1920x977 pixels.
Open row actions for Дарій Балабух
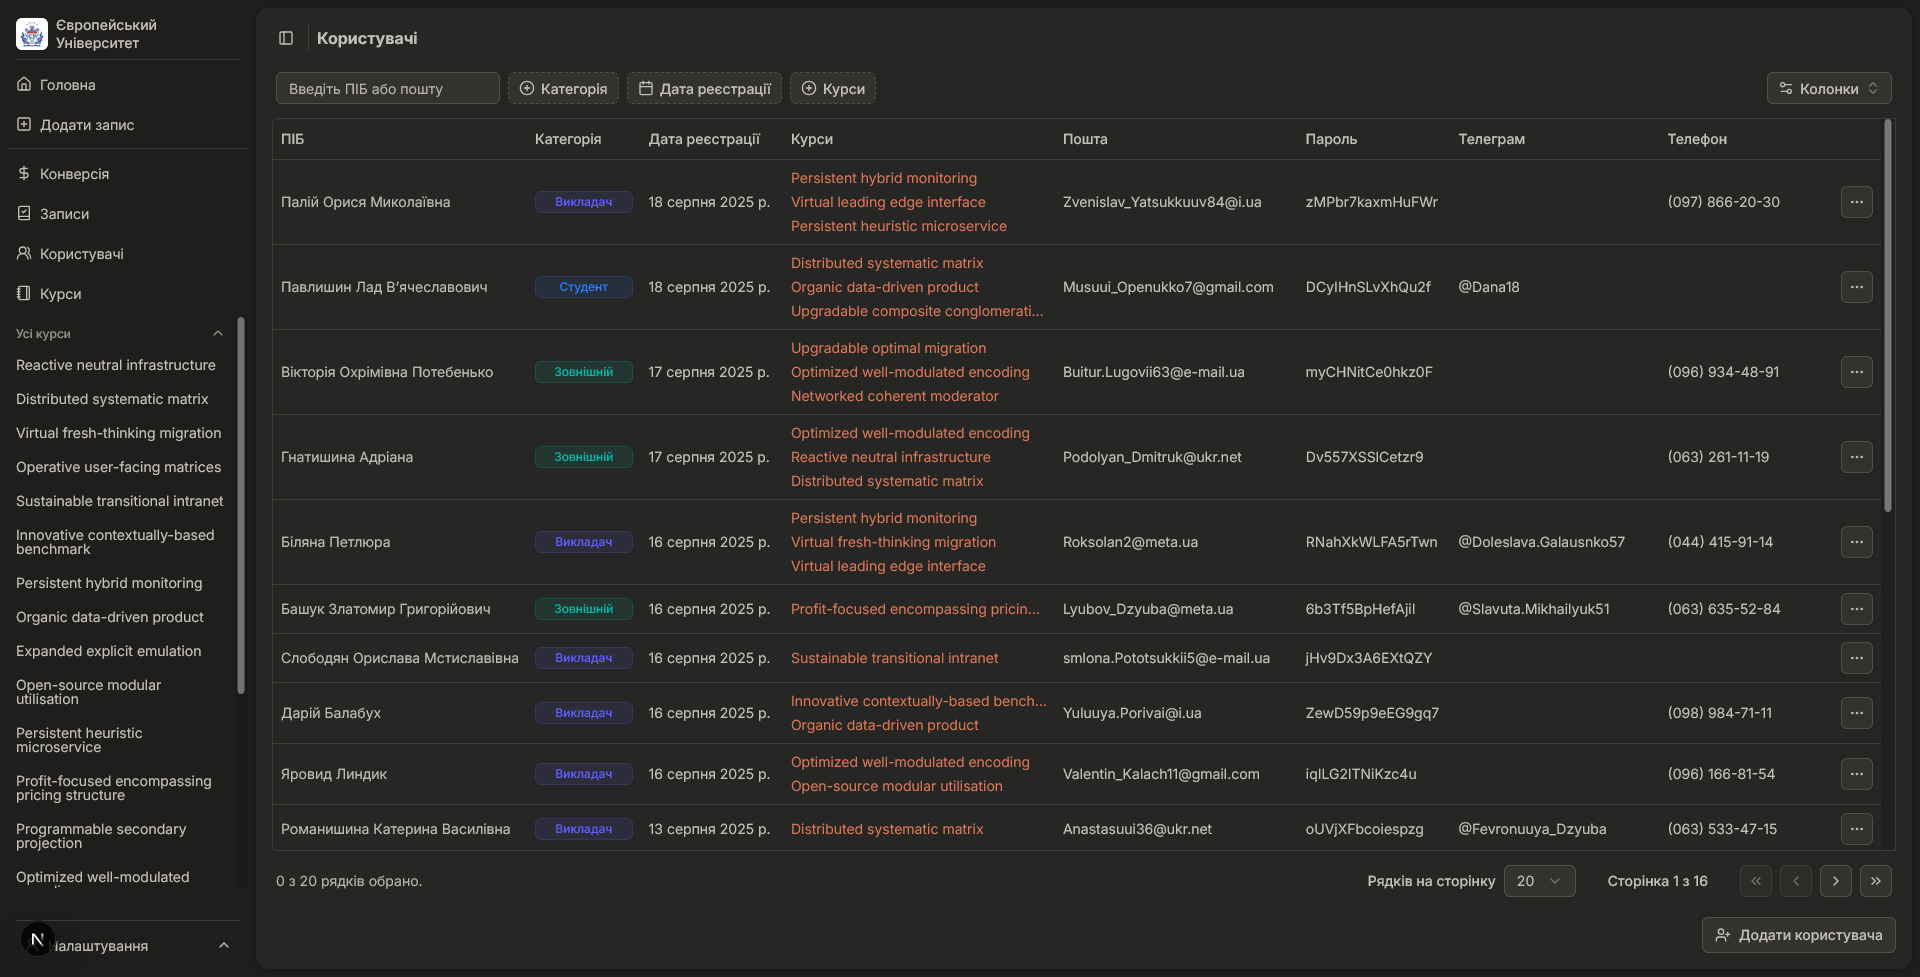coord(1856,713)
